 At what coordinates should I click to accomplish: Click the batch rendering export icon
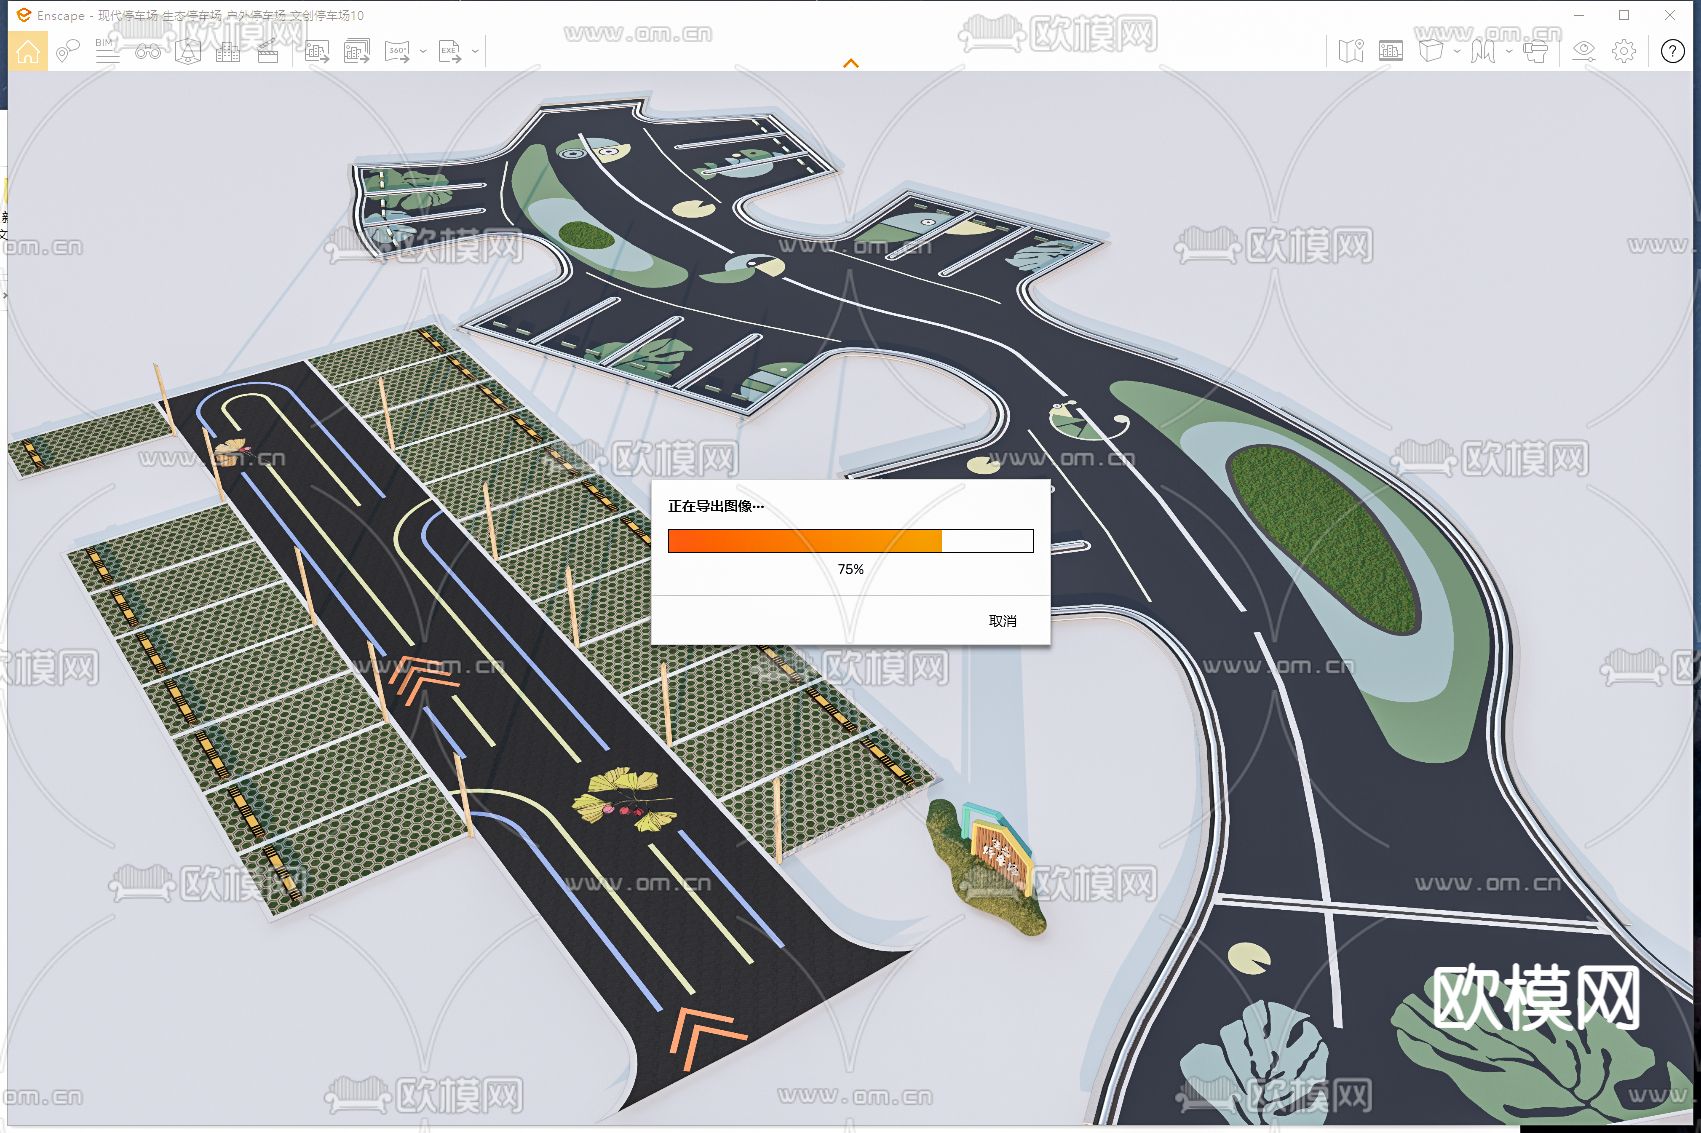click(357, 51)
